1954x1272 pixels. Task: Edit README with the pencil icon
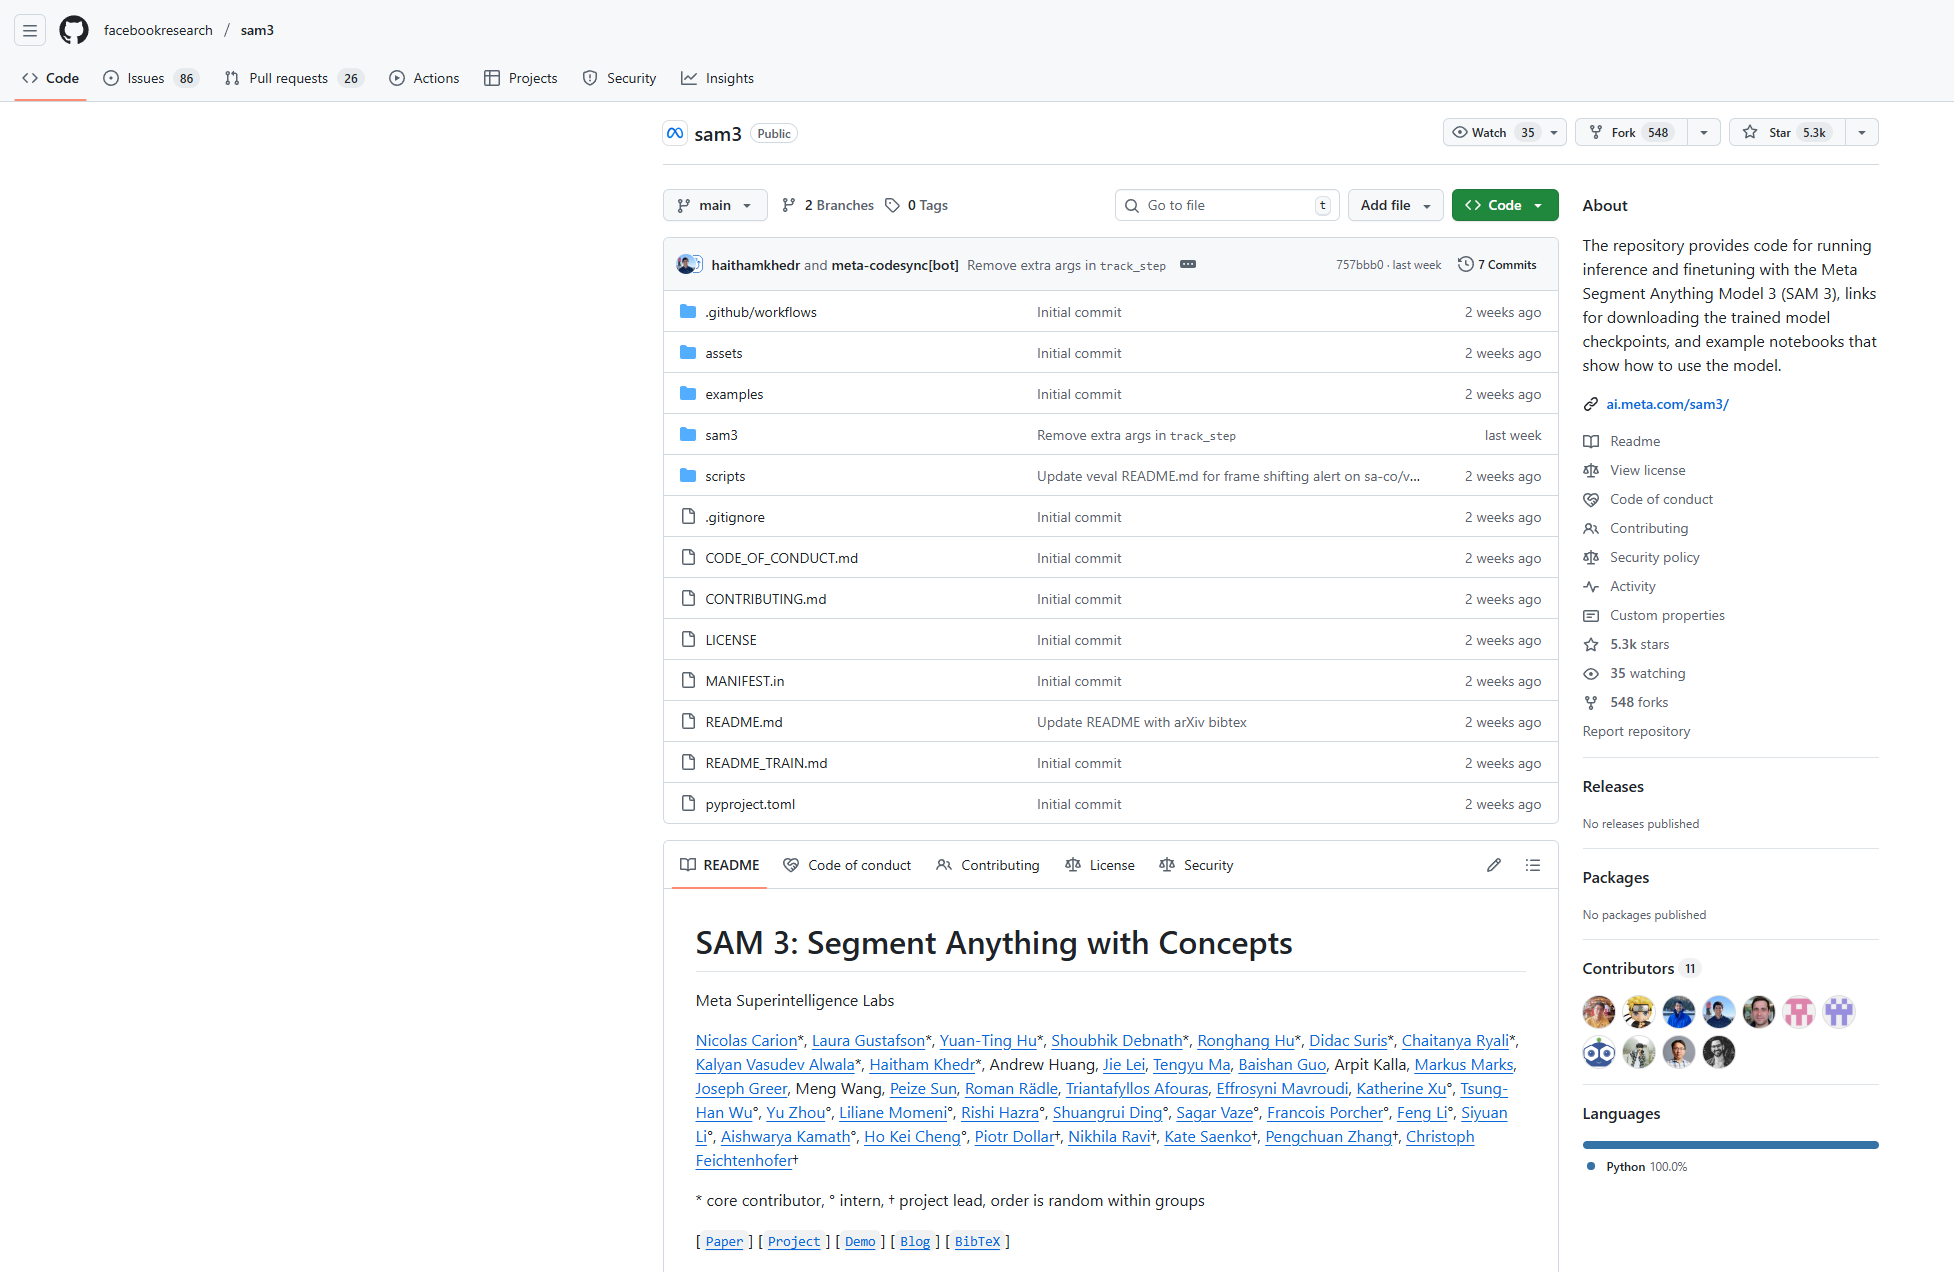click(x=1493, y=865)
